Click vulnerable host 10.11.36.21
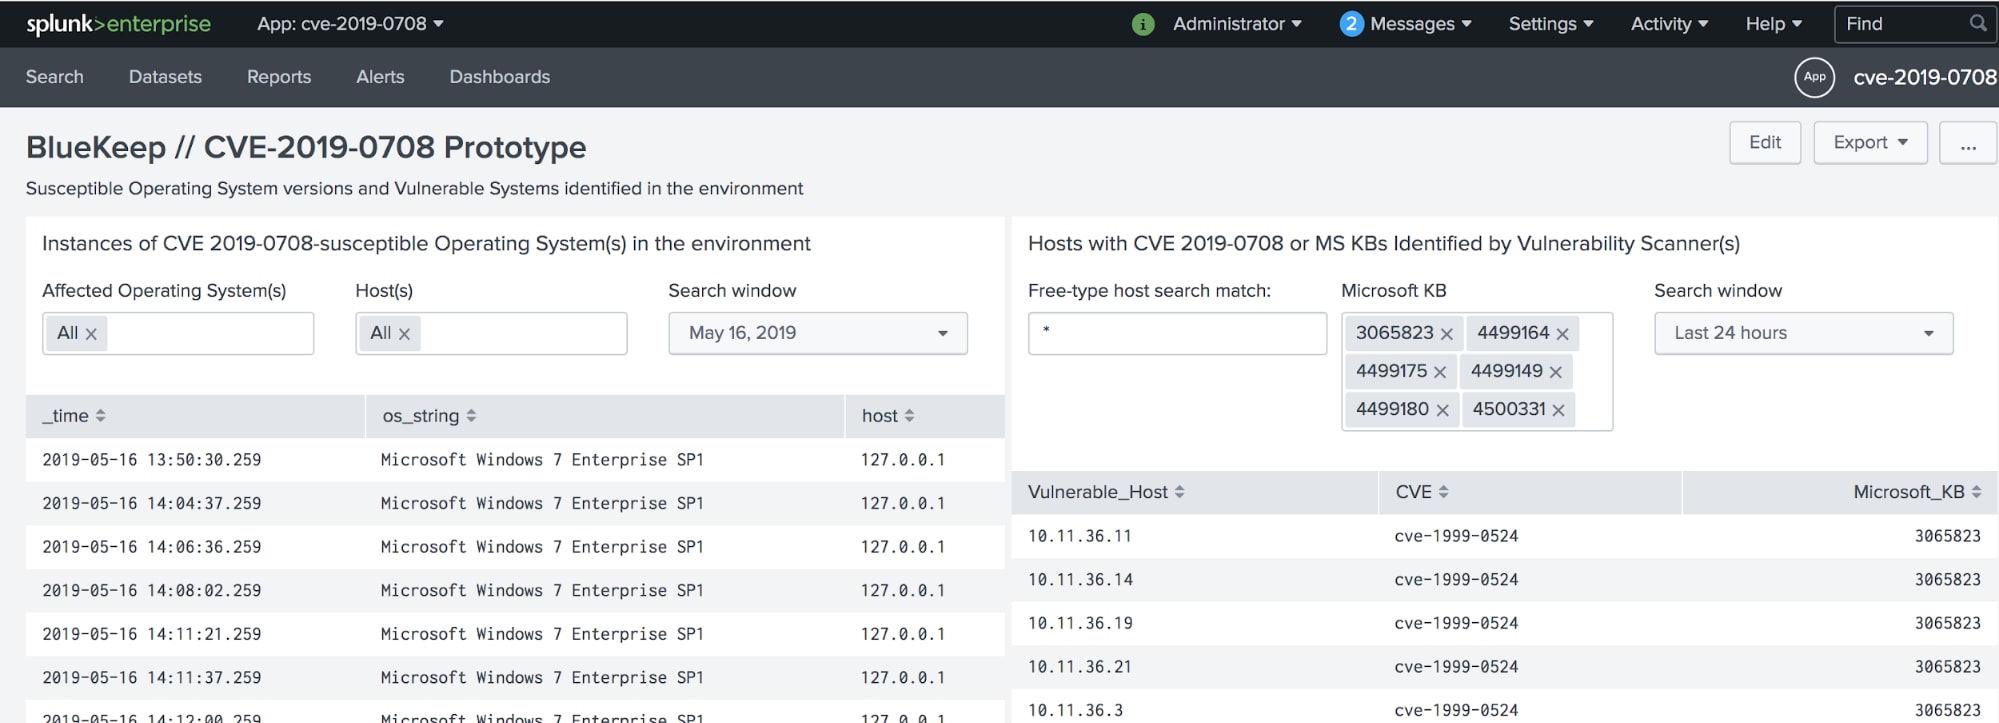This screenshot has height=723, width=1999. tap(1080, 667)
